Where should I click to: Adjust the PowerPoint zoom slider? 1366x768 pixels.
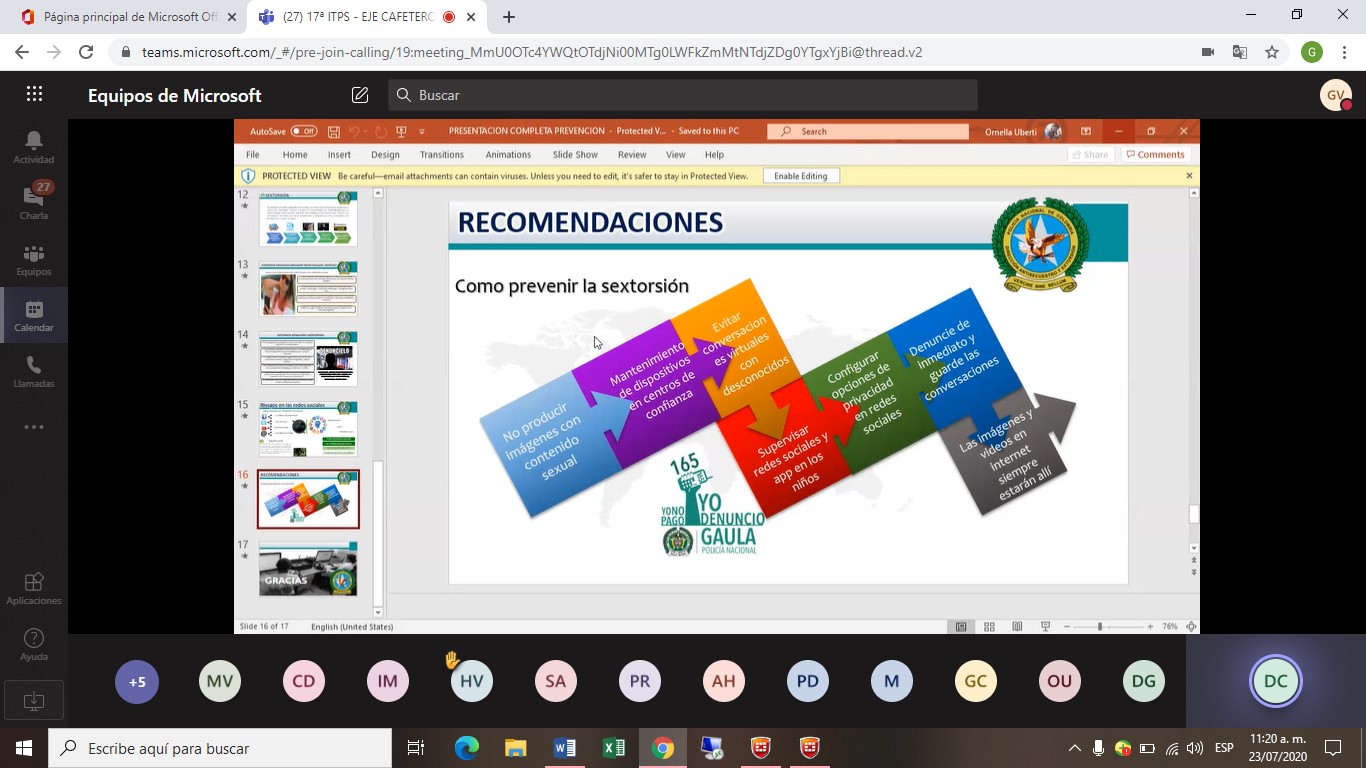[x=1100, y=627]
